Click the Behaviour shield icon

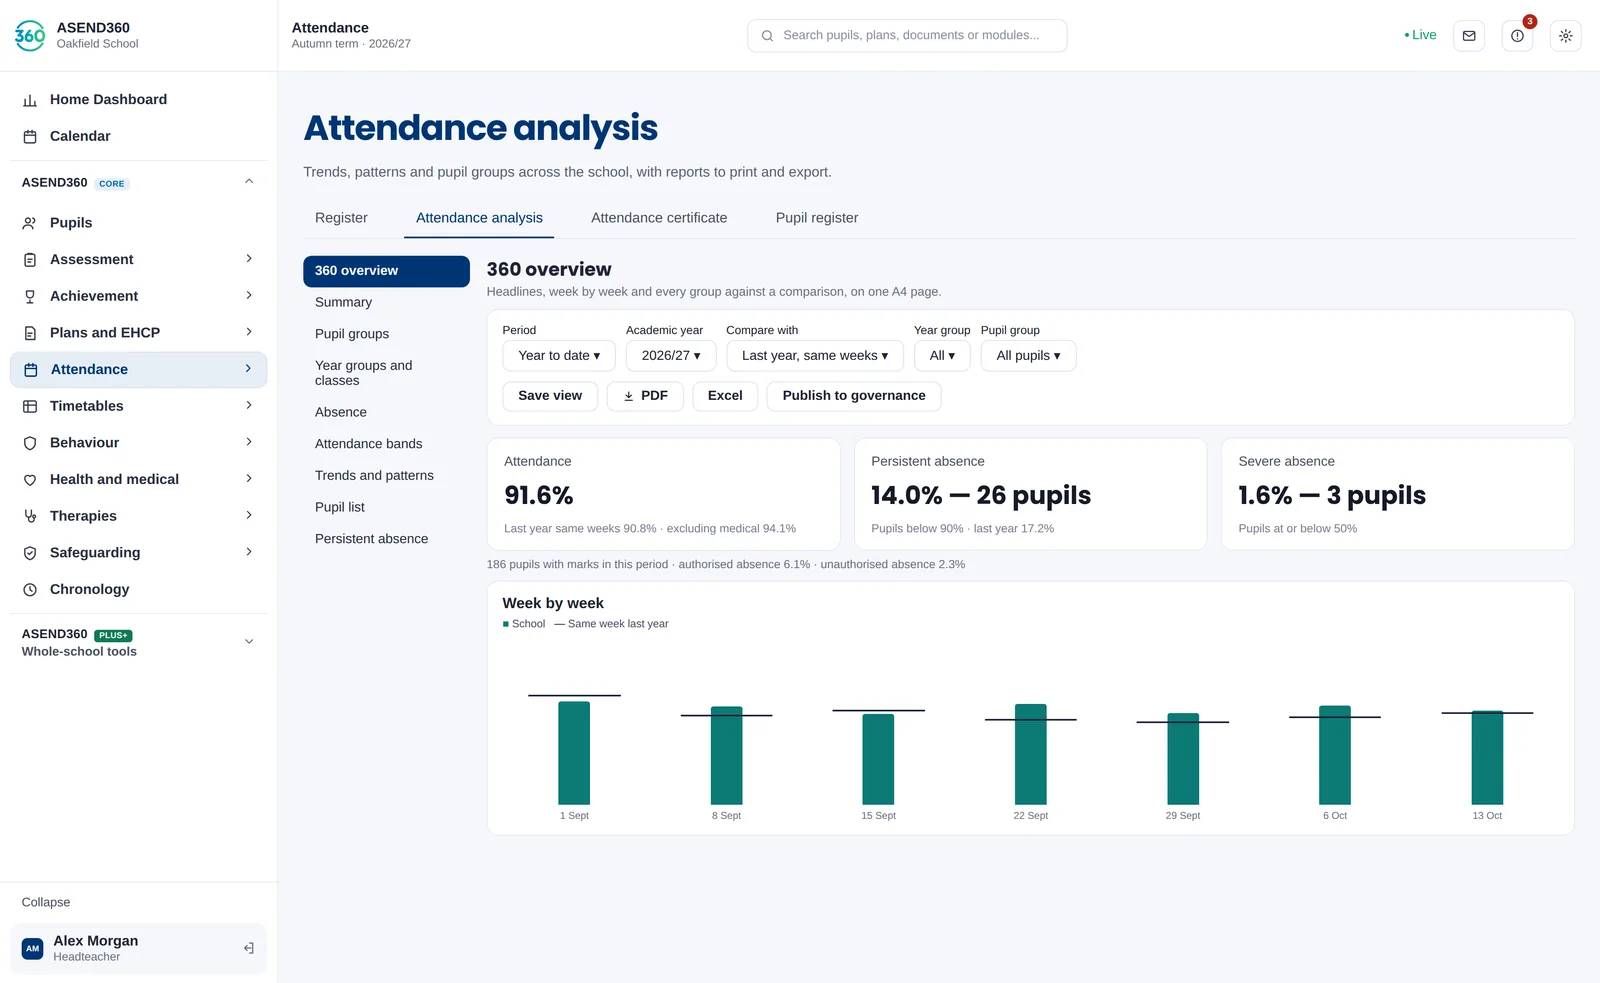pyautogui.click(x=30, y=443)
